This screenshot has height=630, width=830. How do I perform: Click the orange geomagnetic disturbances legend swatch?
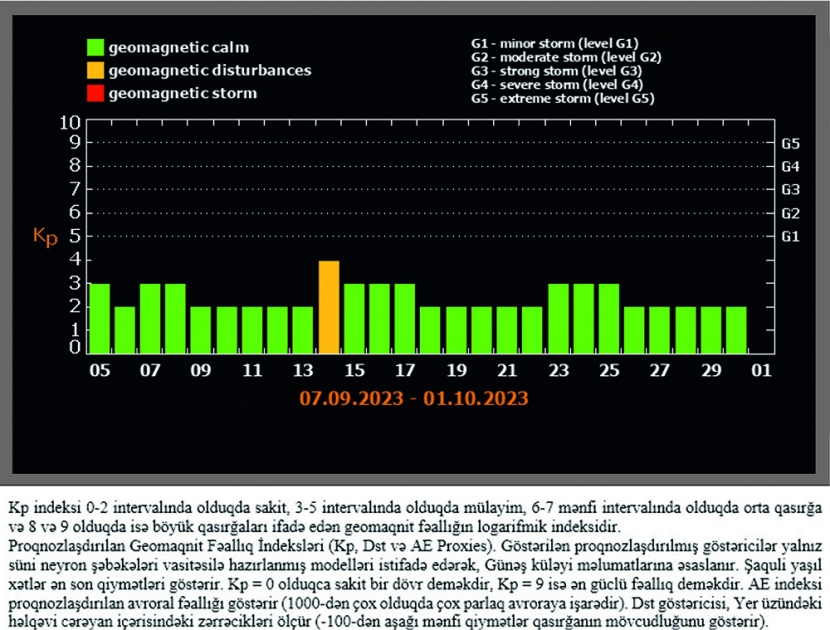tap(95, 71)
